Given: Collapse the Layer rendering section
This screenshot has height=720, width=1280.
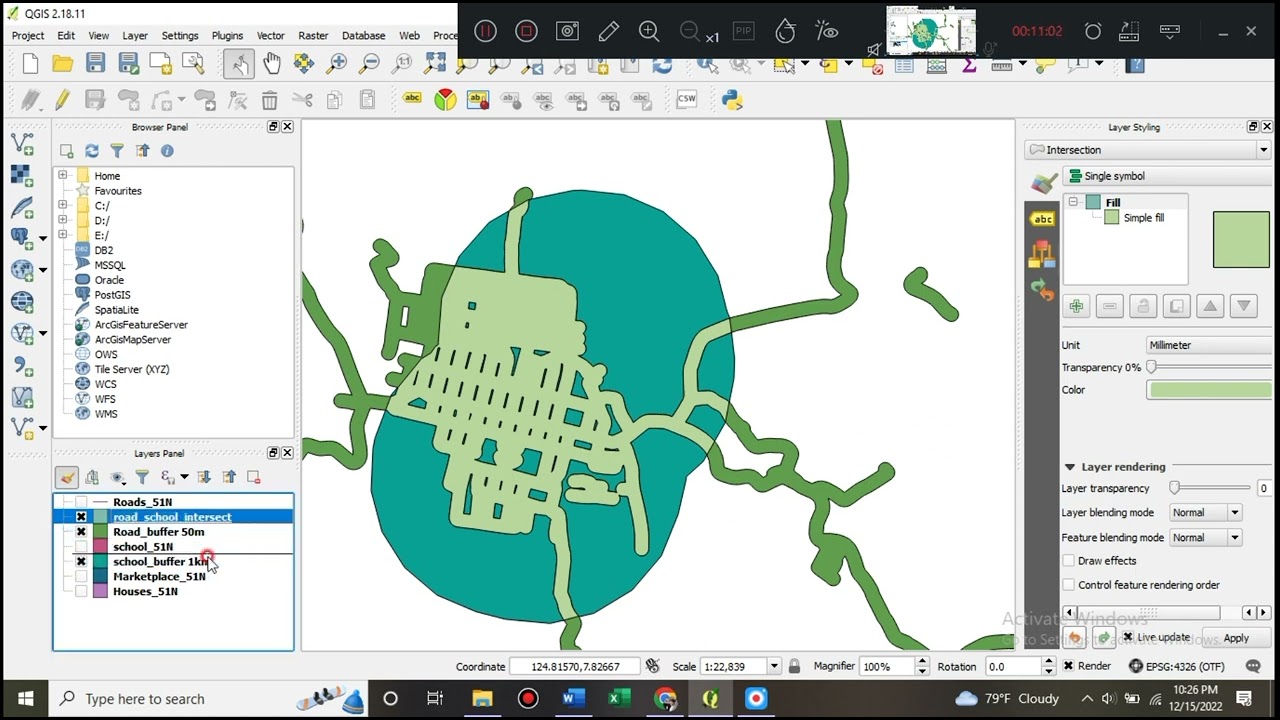Looking at the screenshot, I should [1070, 467].
